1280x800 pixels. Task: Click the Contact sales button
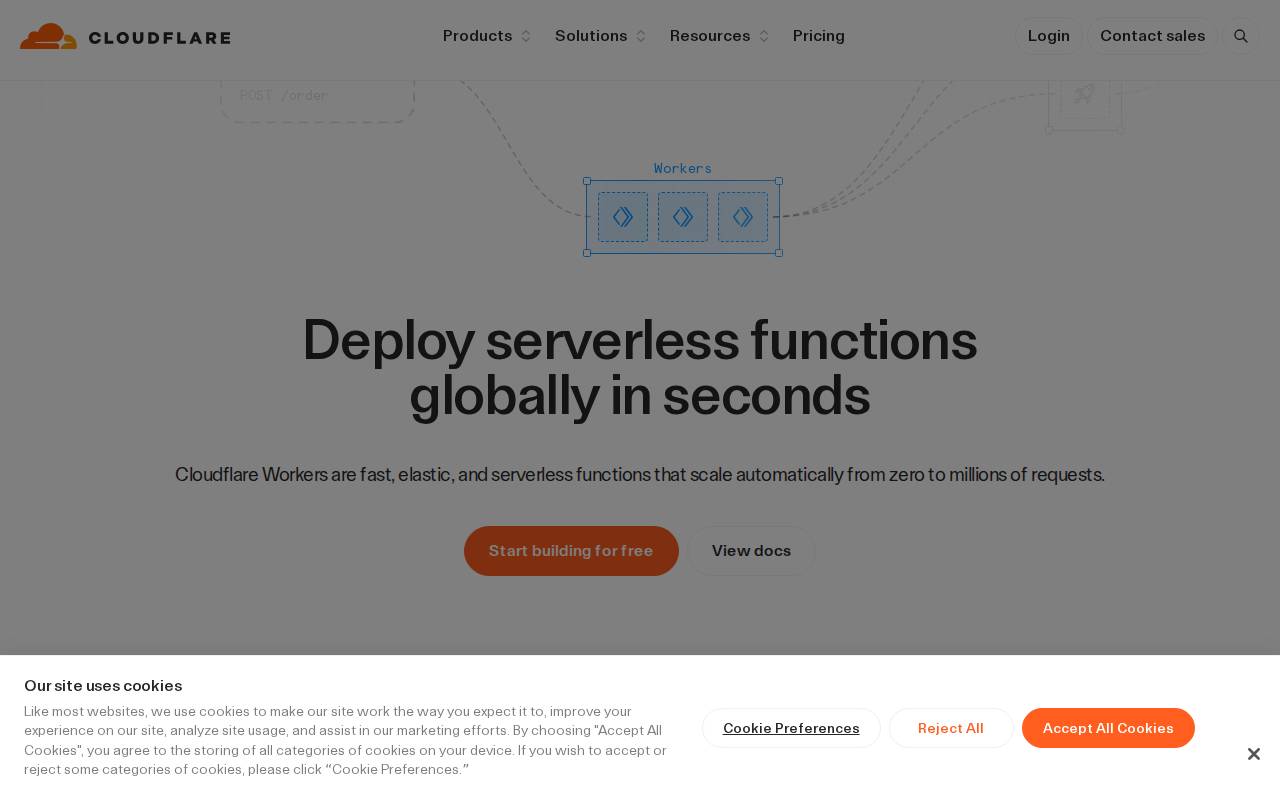tap(1153, 36)
